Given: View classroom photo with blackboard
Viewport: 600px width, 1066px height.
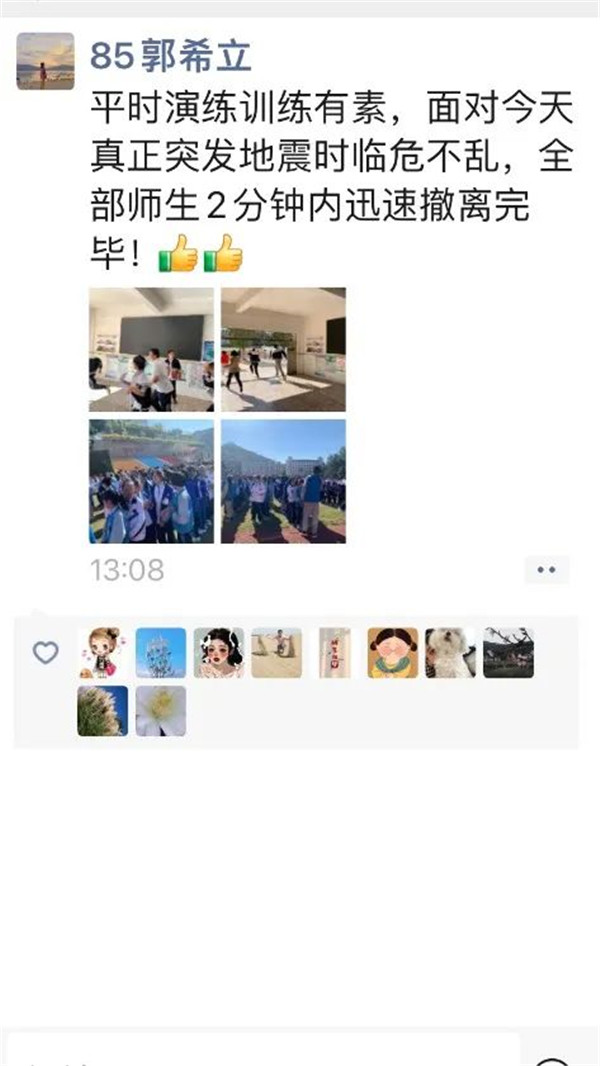Looking at the screenshot, I should coord(152,349).
